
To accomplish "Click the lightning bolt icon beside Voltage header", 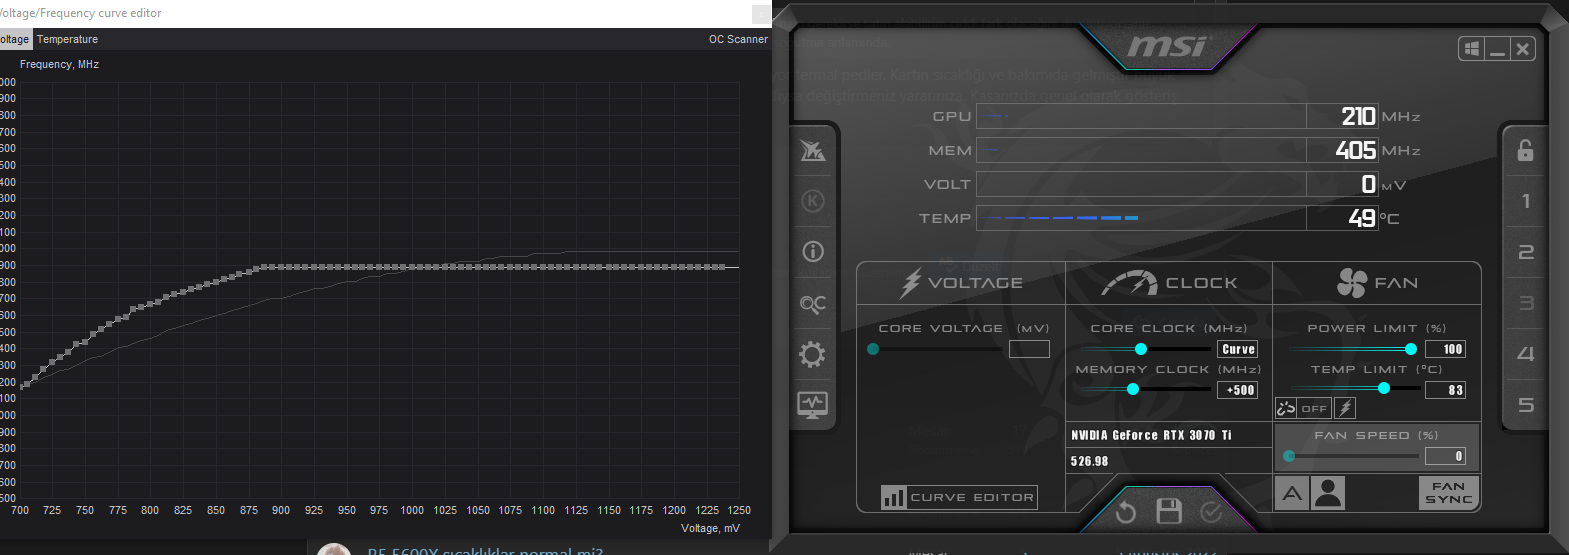I will (910, 283).
